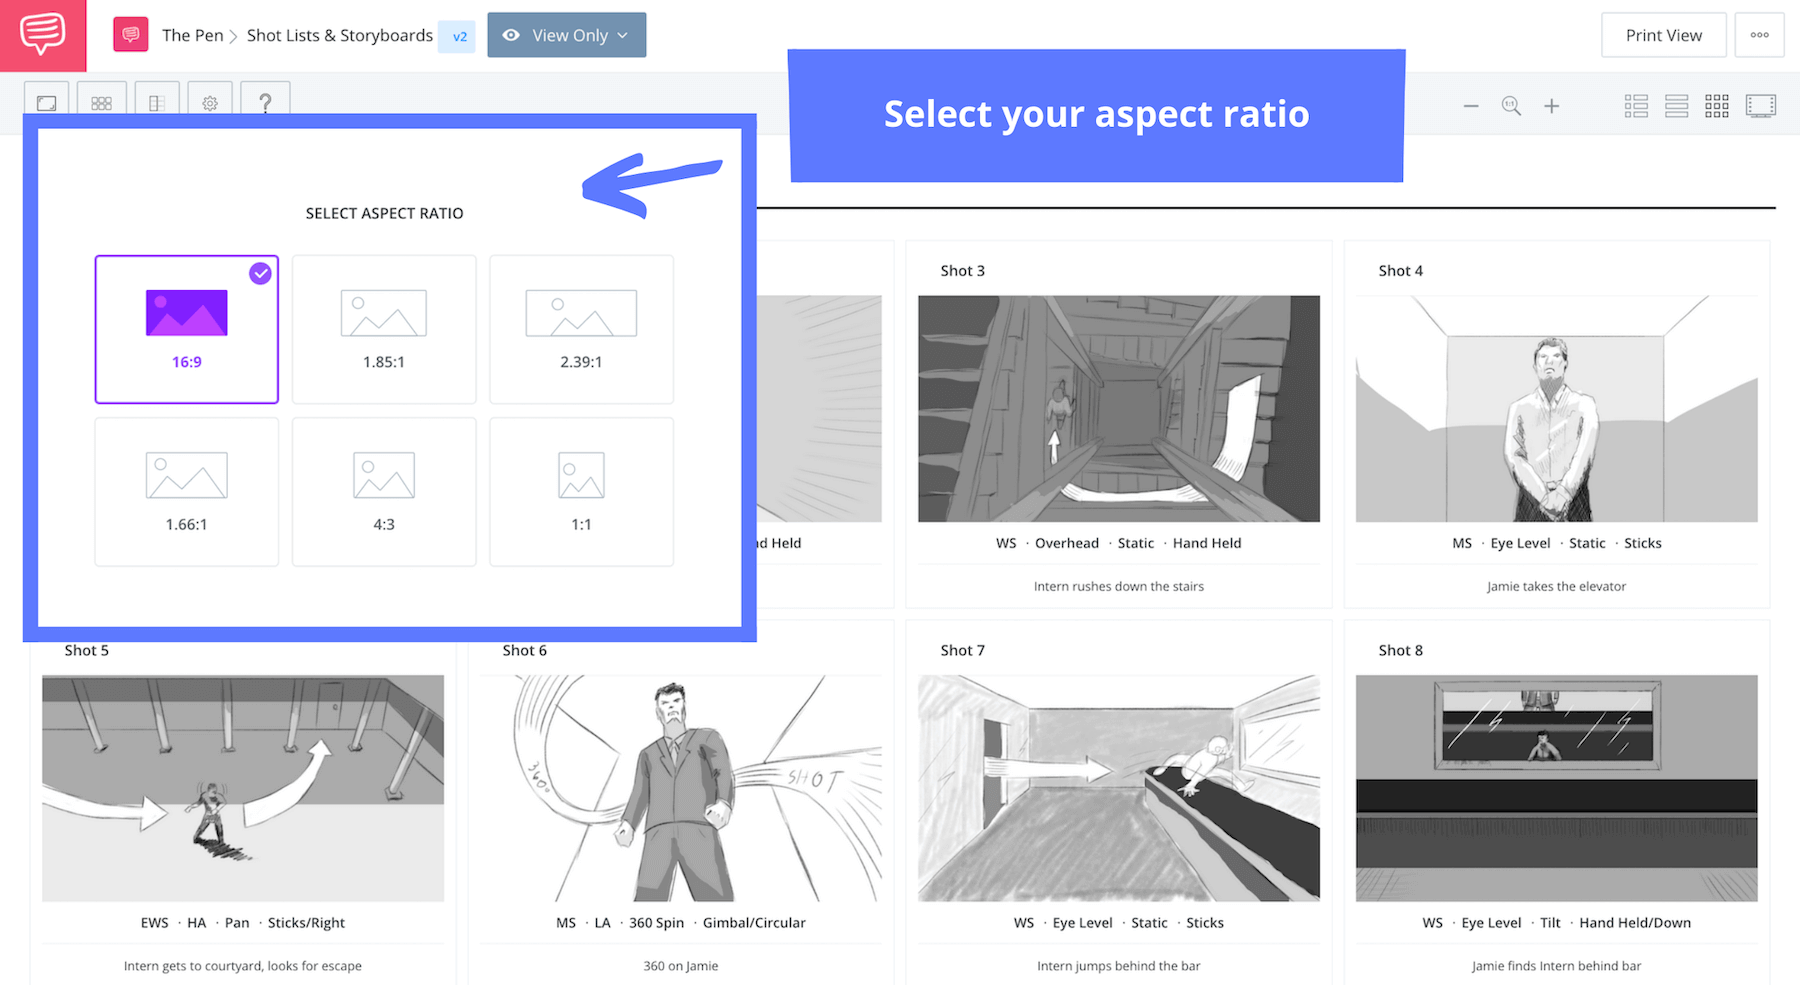Click the '360 on Jamie' description

pos(681,966)
